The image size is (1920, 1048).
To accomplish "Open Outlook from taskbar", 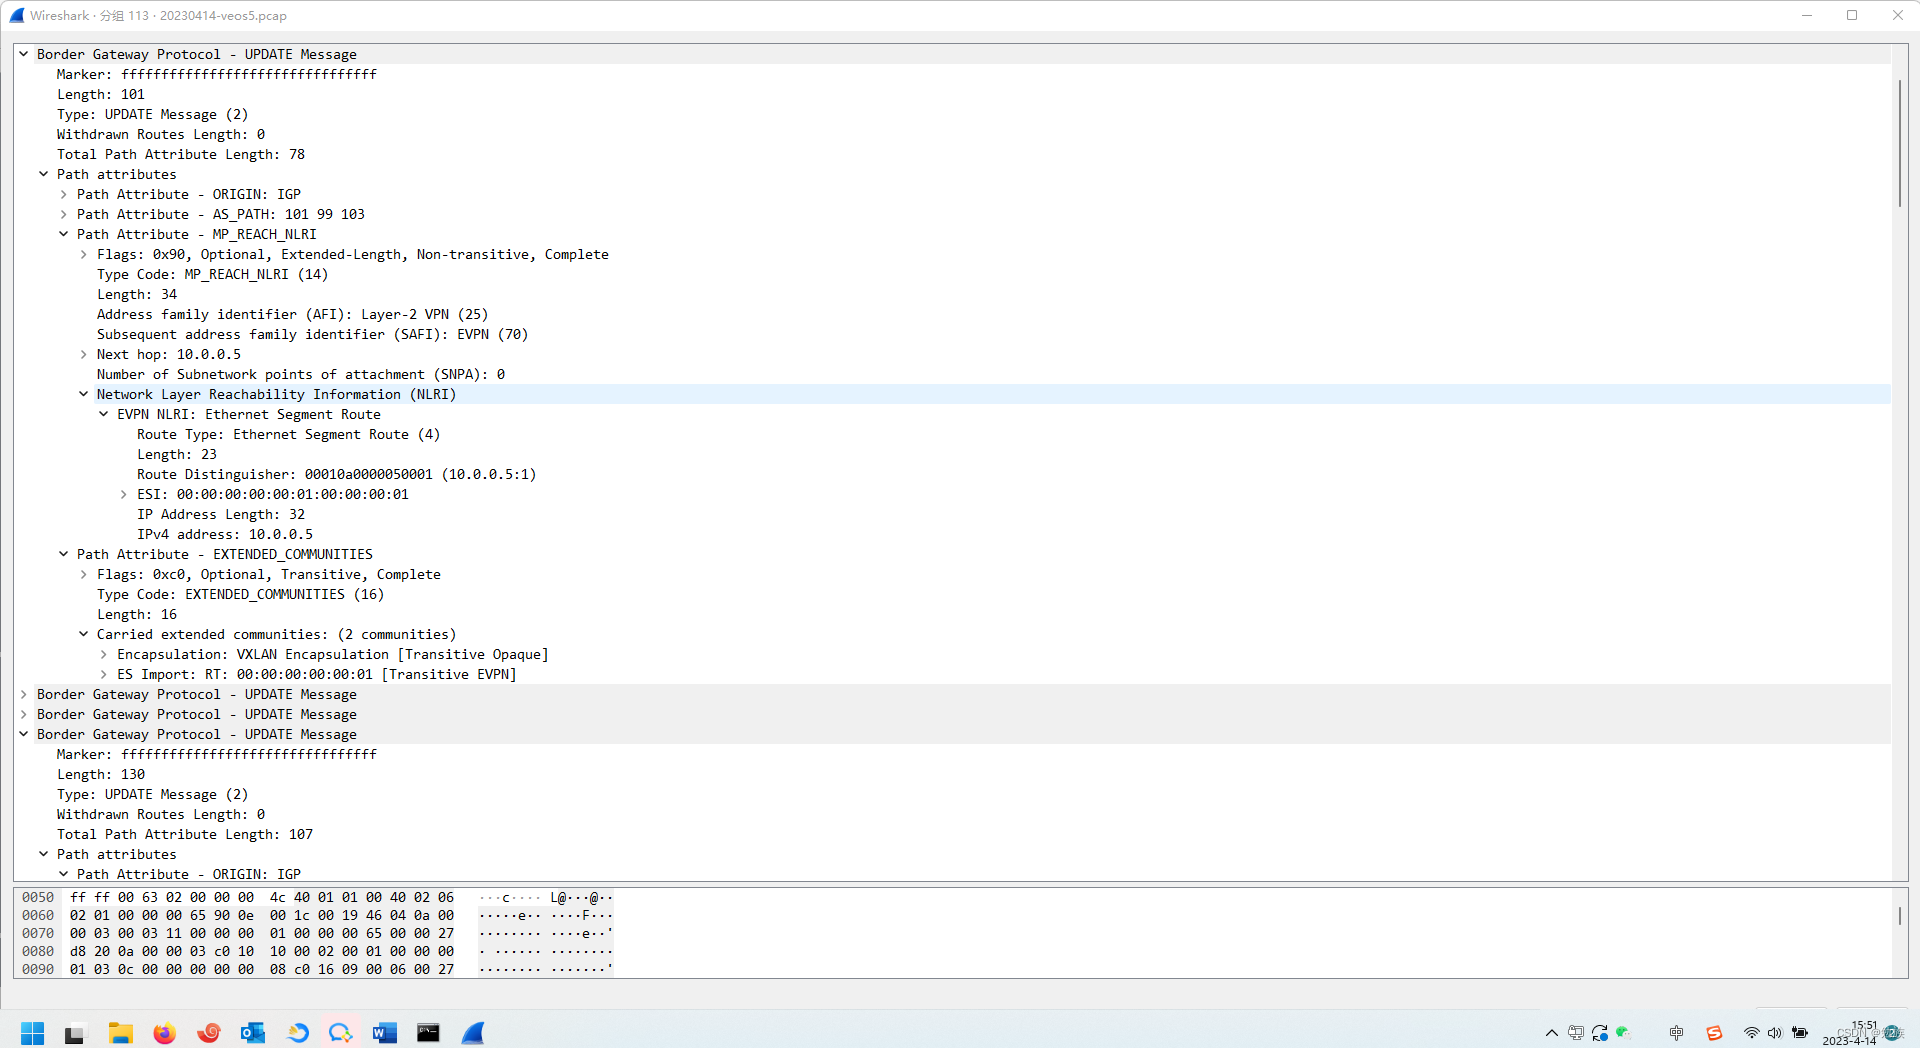I will pyautogui.click(x=253, y=1033).
